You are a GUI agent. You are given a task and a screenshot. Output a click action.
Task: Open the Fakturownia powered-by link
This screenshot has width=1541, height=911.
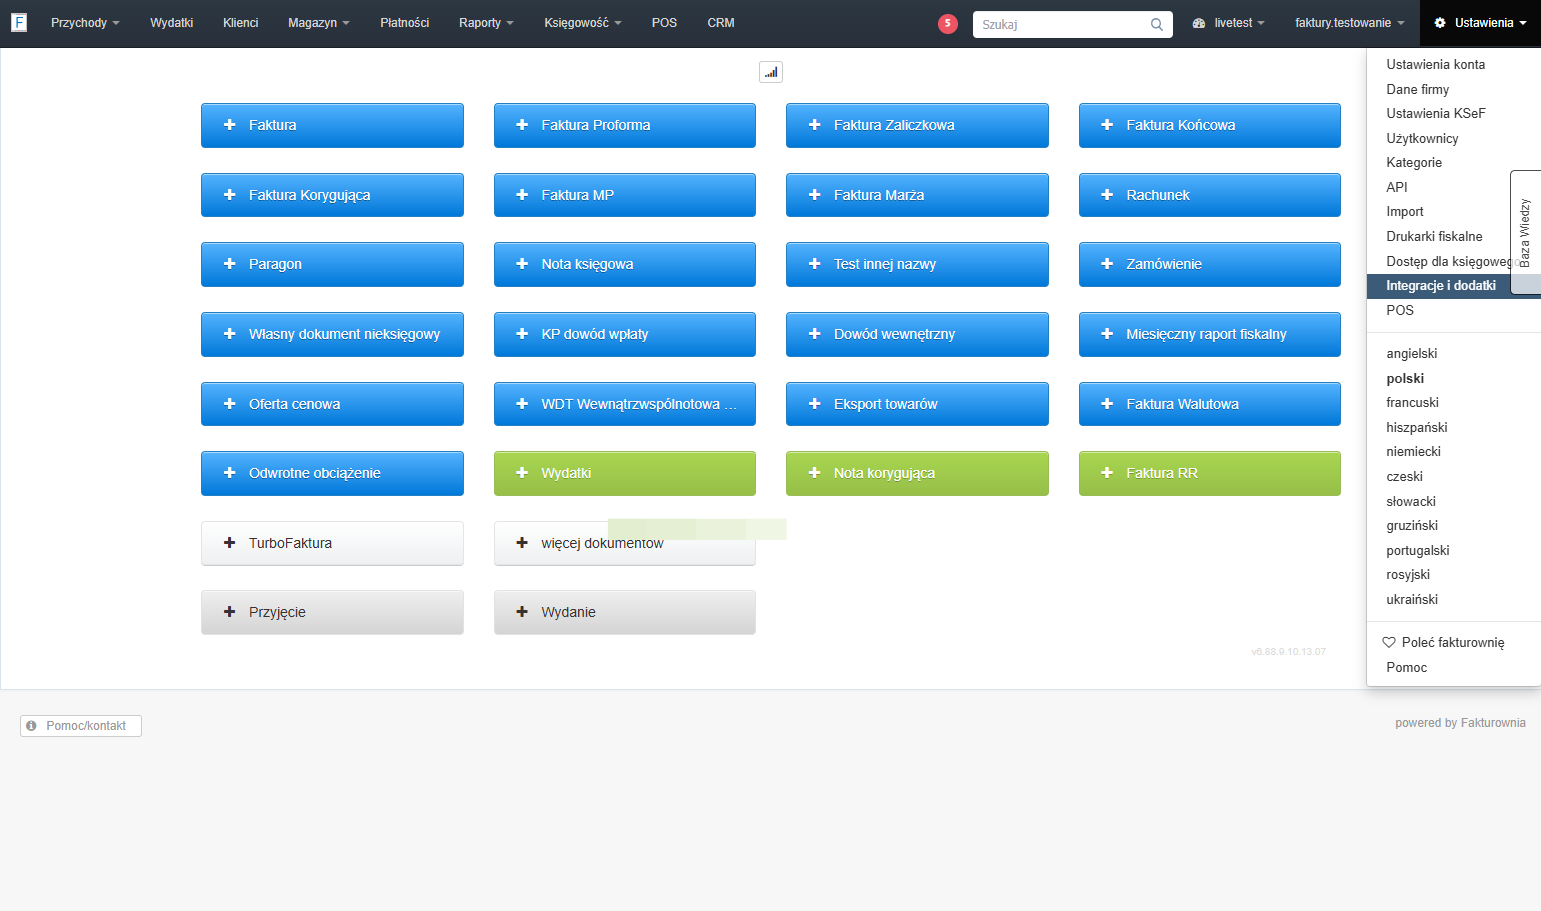pyautogui.click(x=1493, y=723)
